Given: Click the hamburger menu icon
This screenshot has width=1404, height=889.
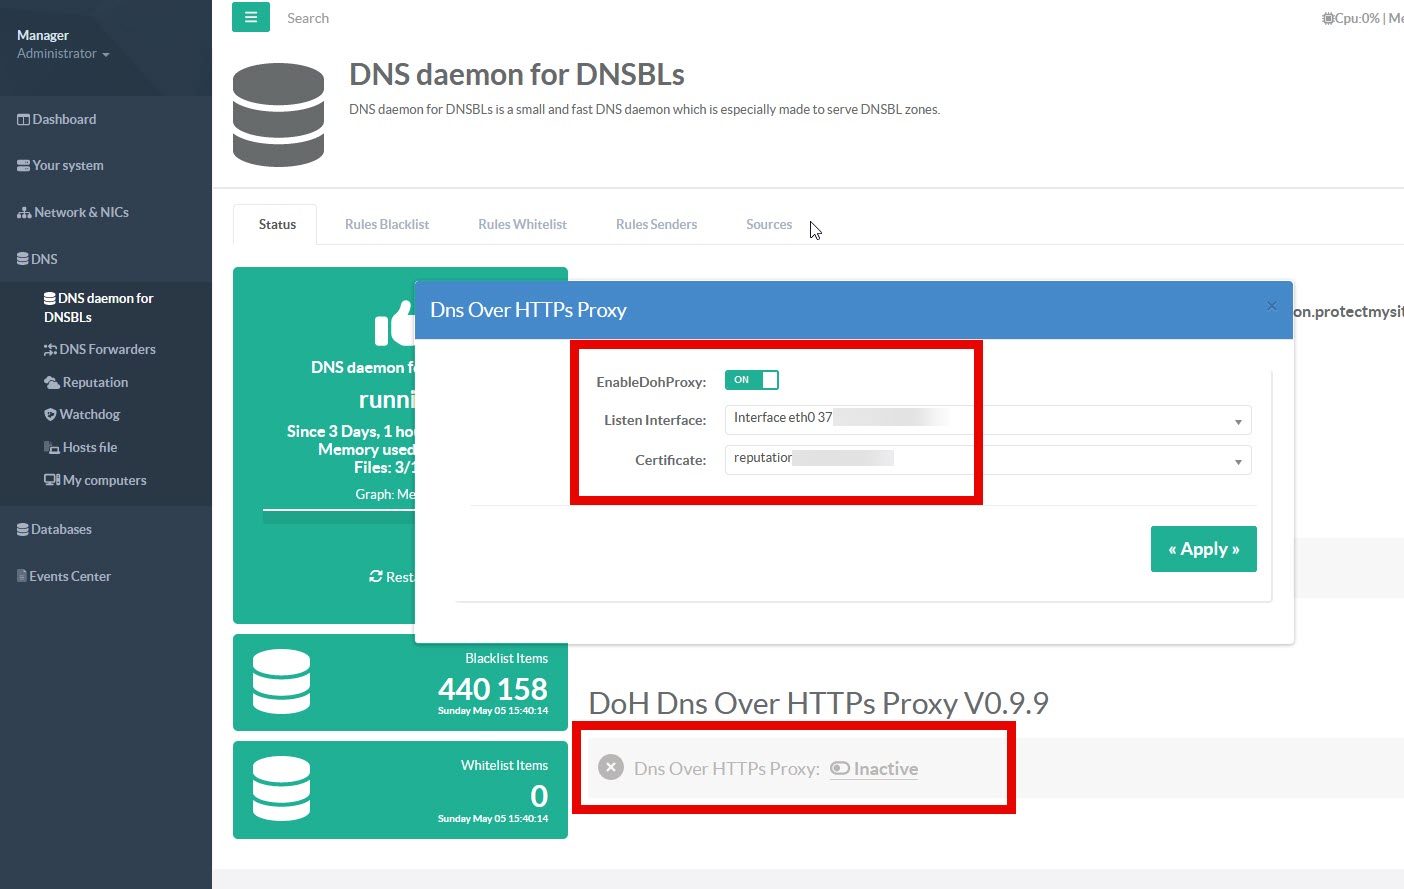Looking at the screenshot, I should (251, 17).
